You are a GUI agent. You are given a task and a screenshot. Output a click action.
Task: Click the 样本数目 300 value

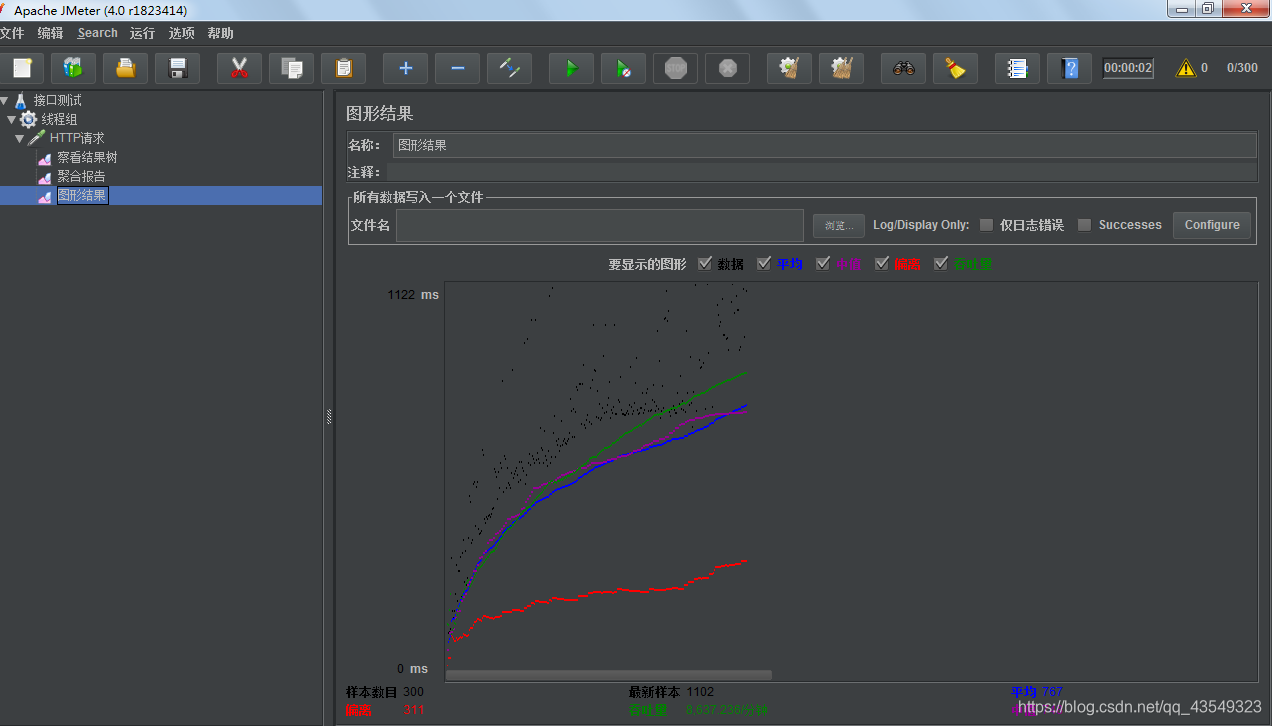pos(413,692)
